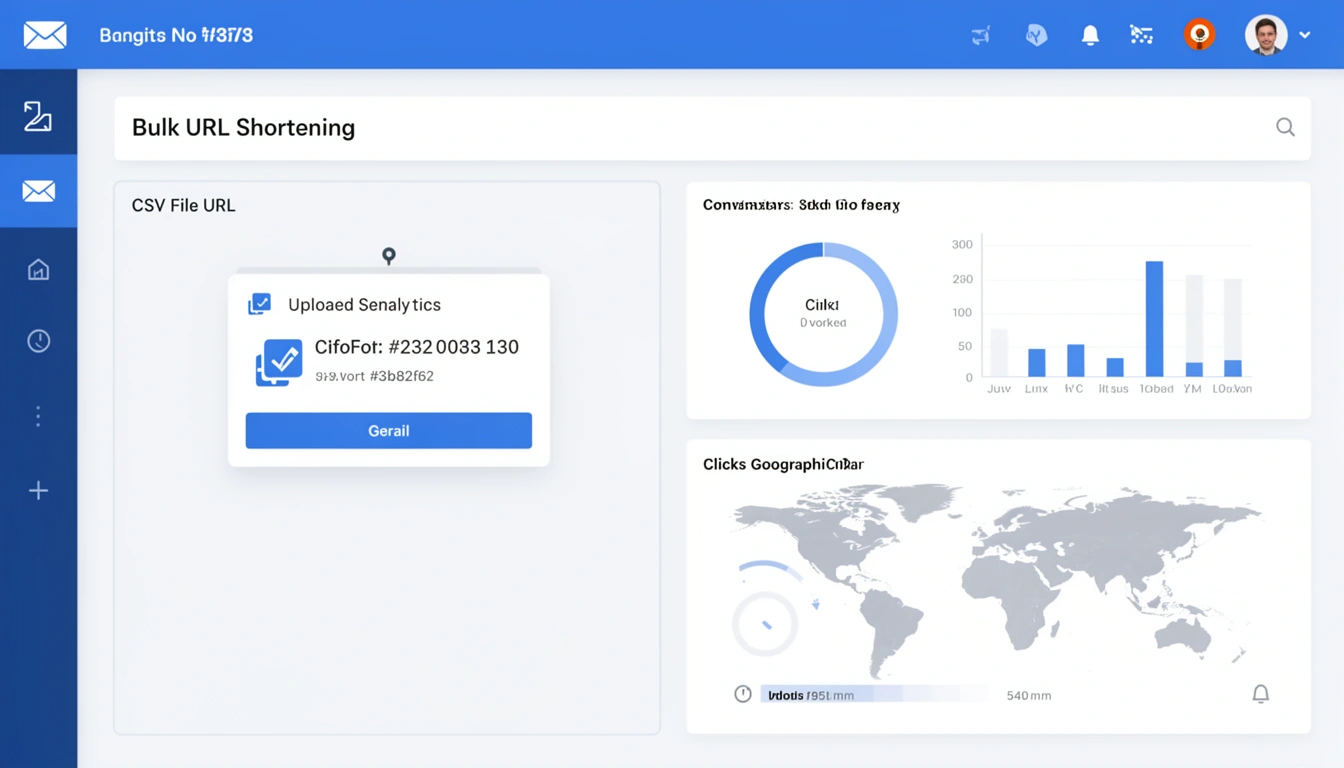Expand the pin marker above upload card

[x=388, y=256]
